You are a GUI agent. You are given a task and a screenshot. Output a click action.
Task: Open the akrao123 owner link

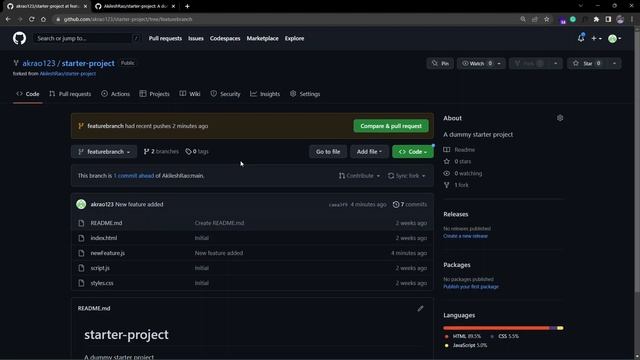pos(39,63)
